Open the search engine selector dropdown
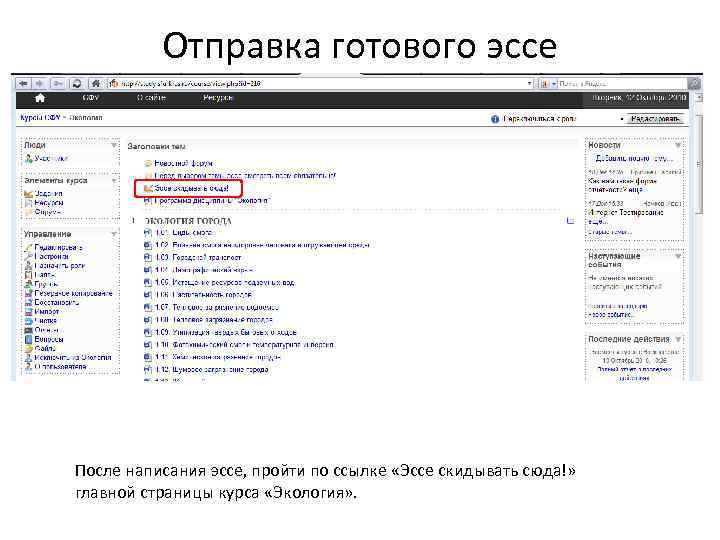Screen dimensions: 720x540 [554, 84]
